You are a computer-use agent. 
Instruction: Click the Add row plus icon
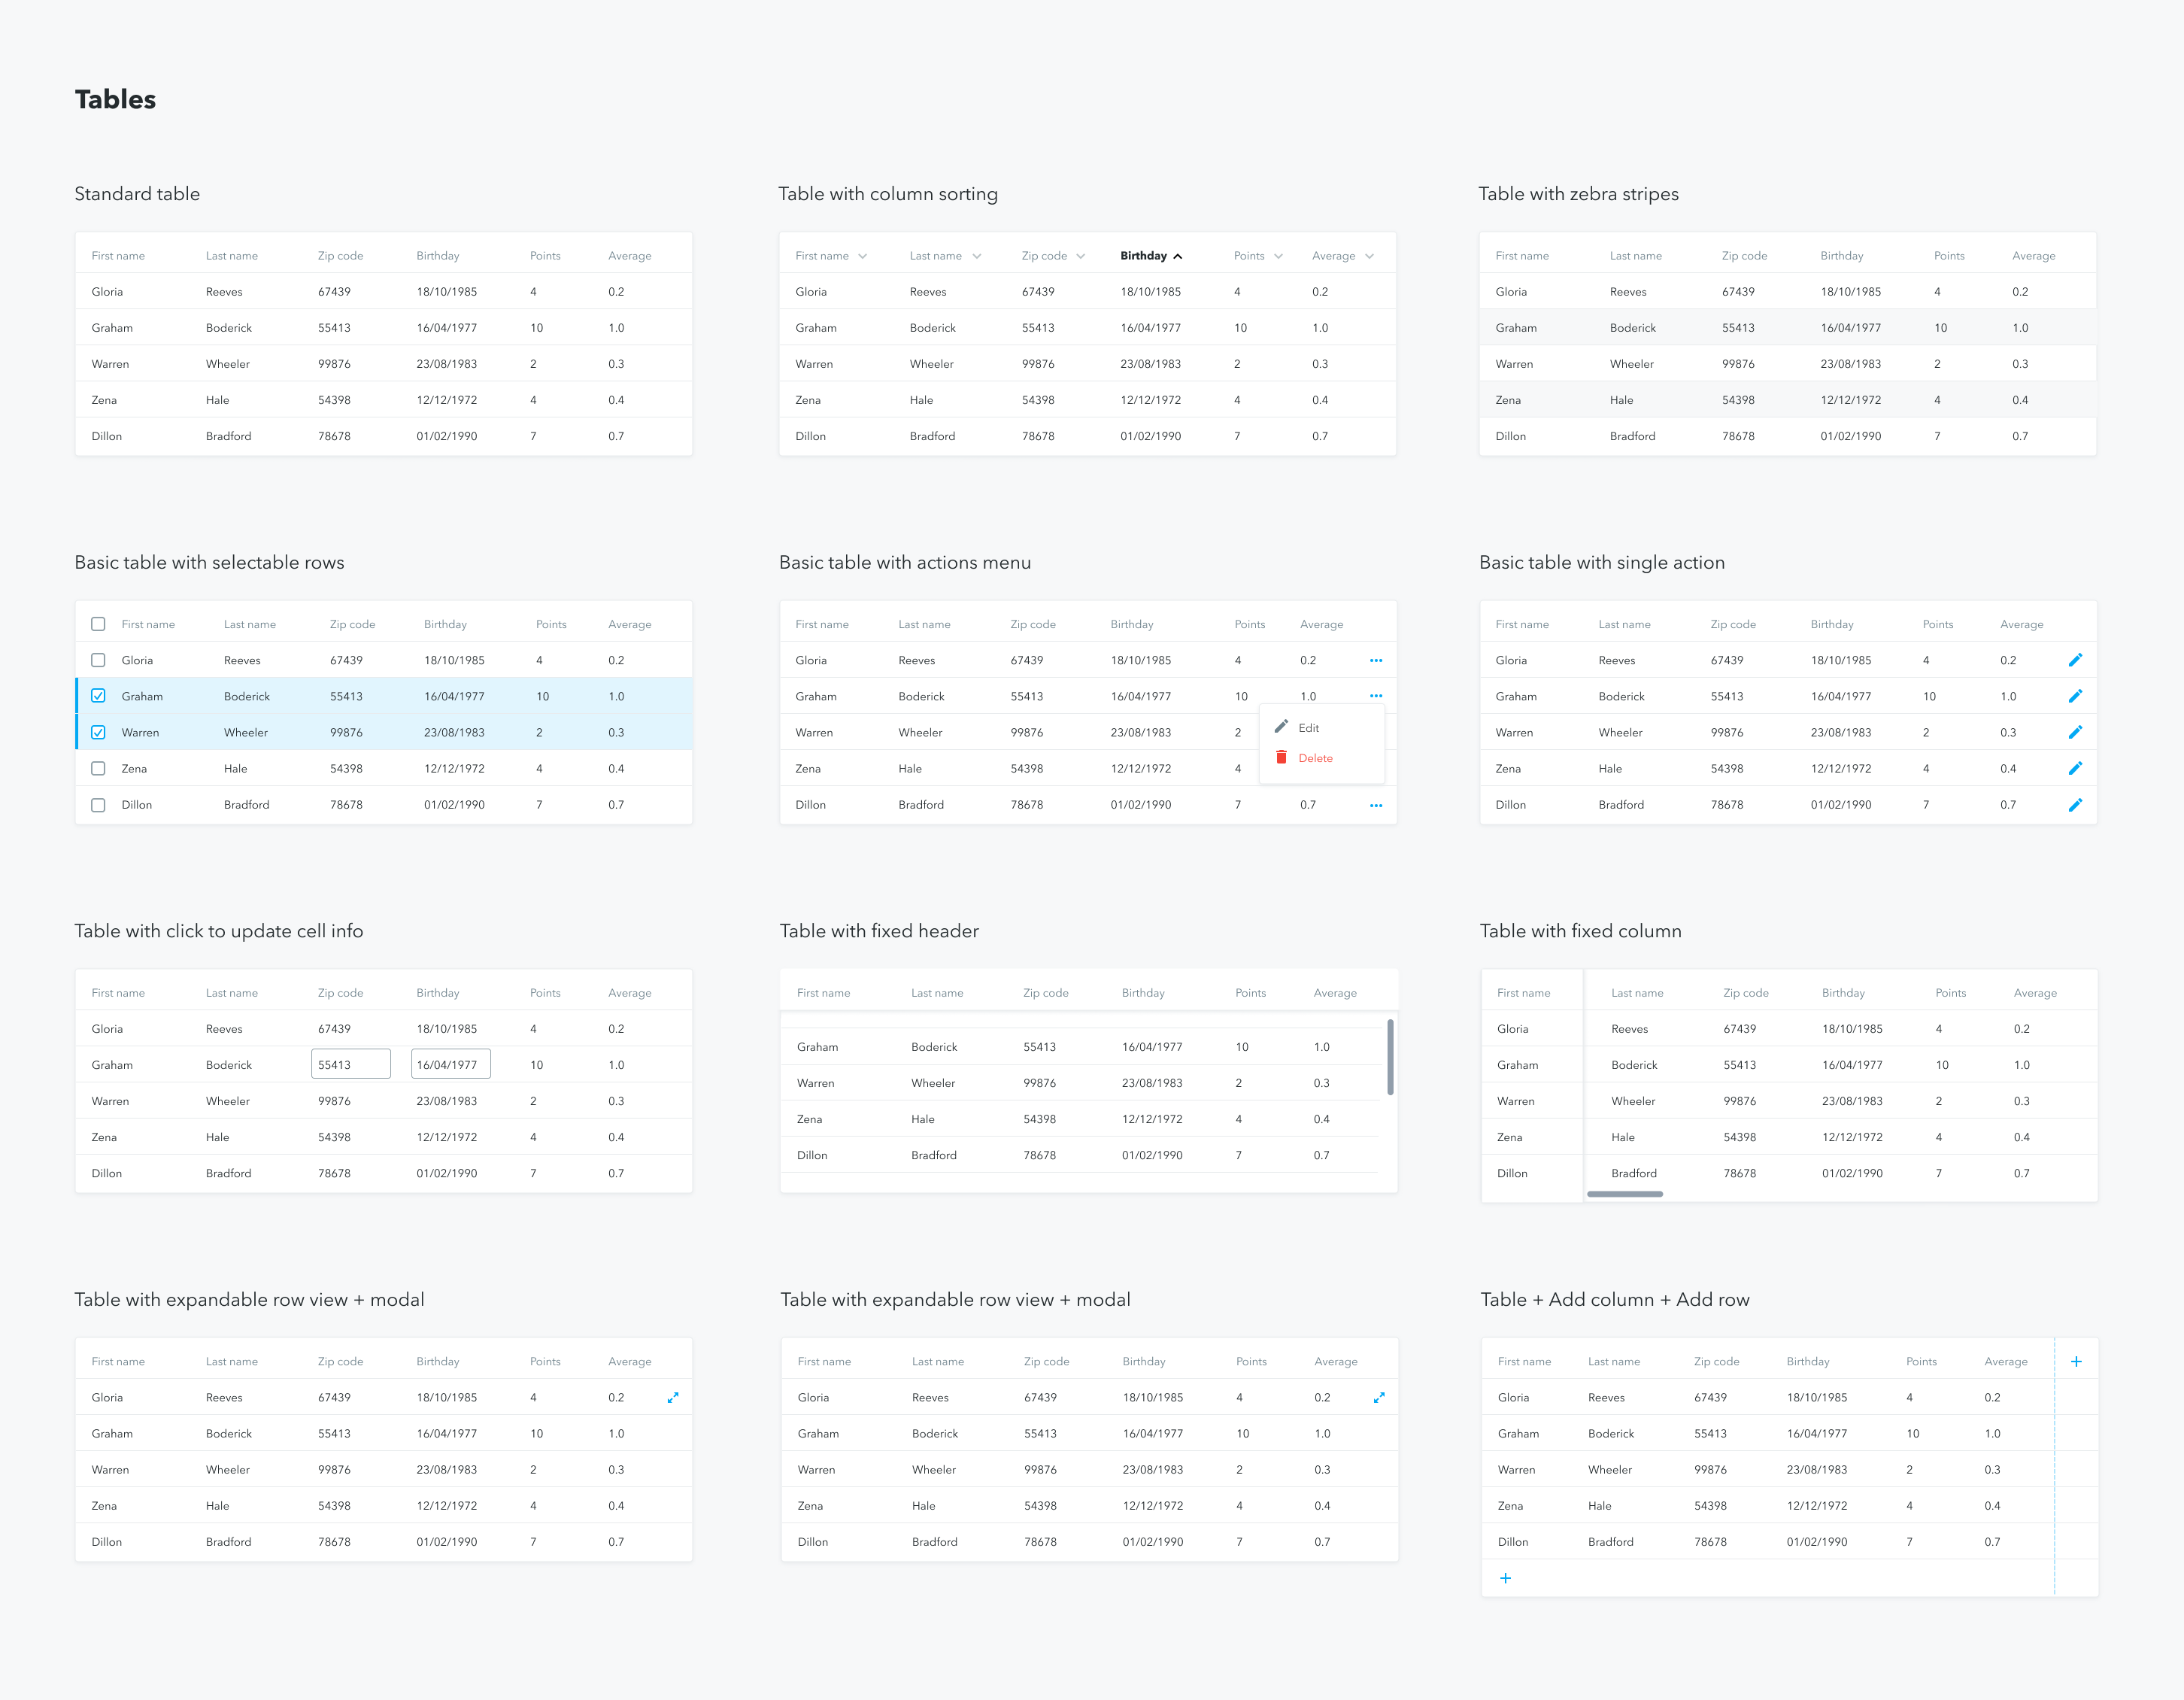1506,1578
